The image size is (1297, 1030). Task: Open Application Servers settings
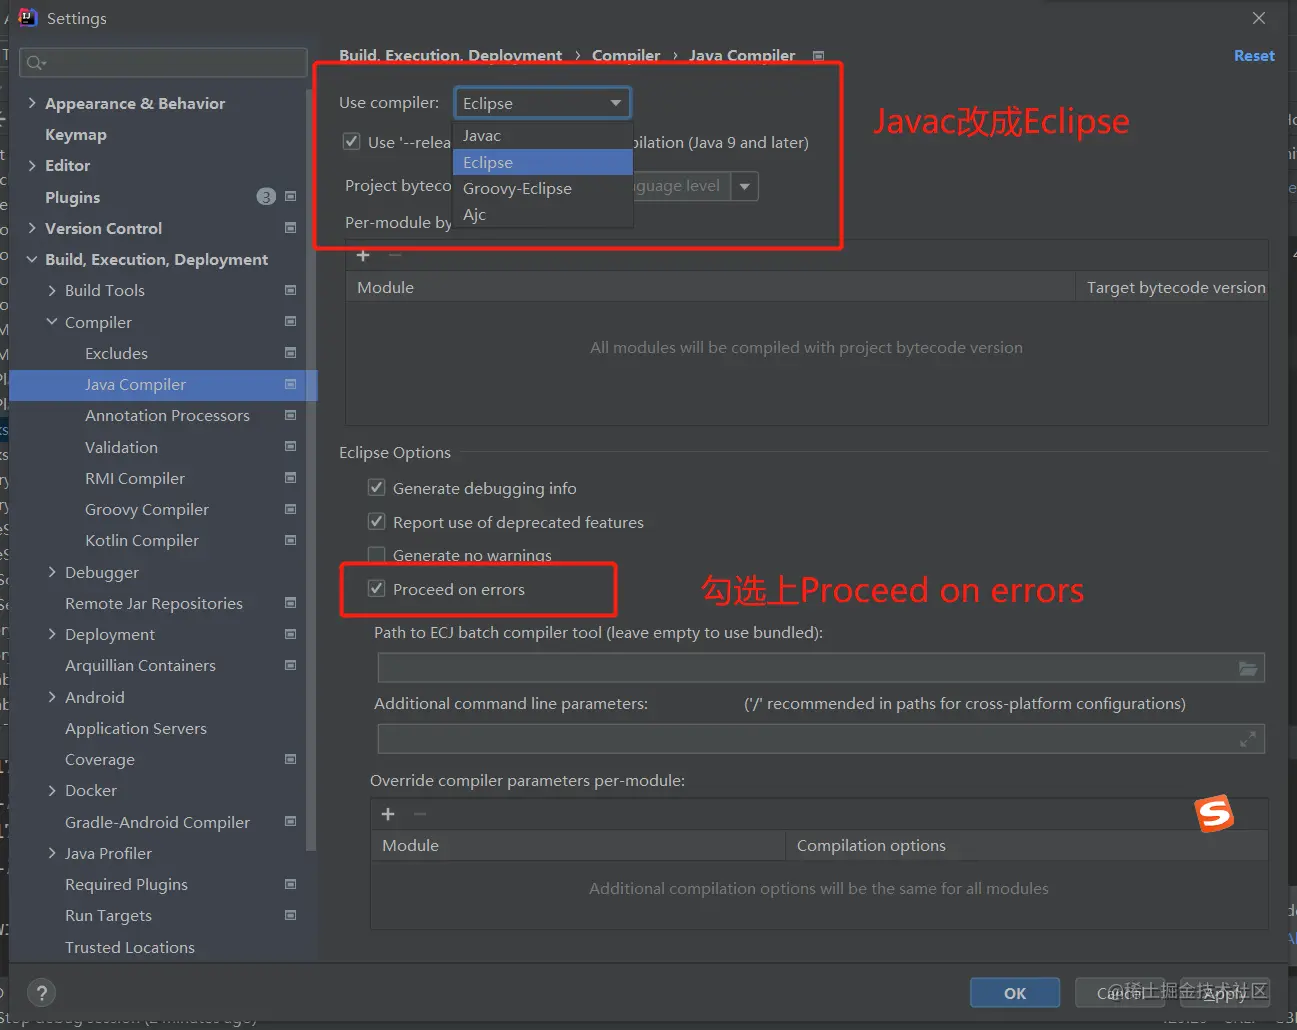tap(136, 728)
